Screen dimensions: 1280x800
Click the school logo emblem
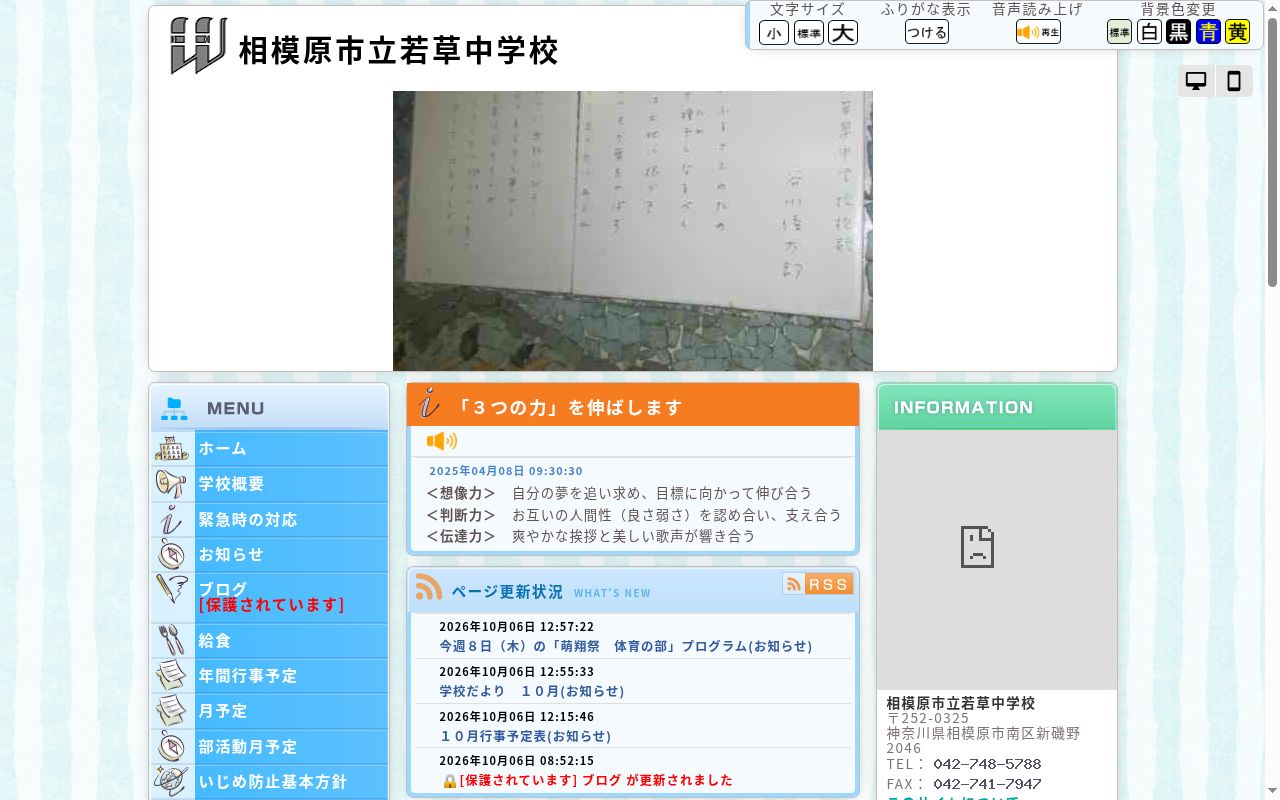[x=198, y=46]
